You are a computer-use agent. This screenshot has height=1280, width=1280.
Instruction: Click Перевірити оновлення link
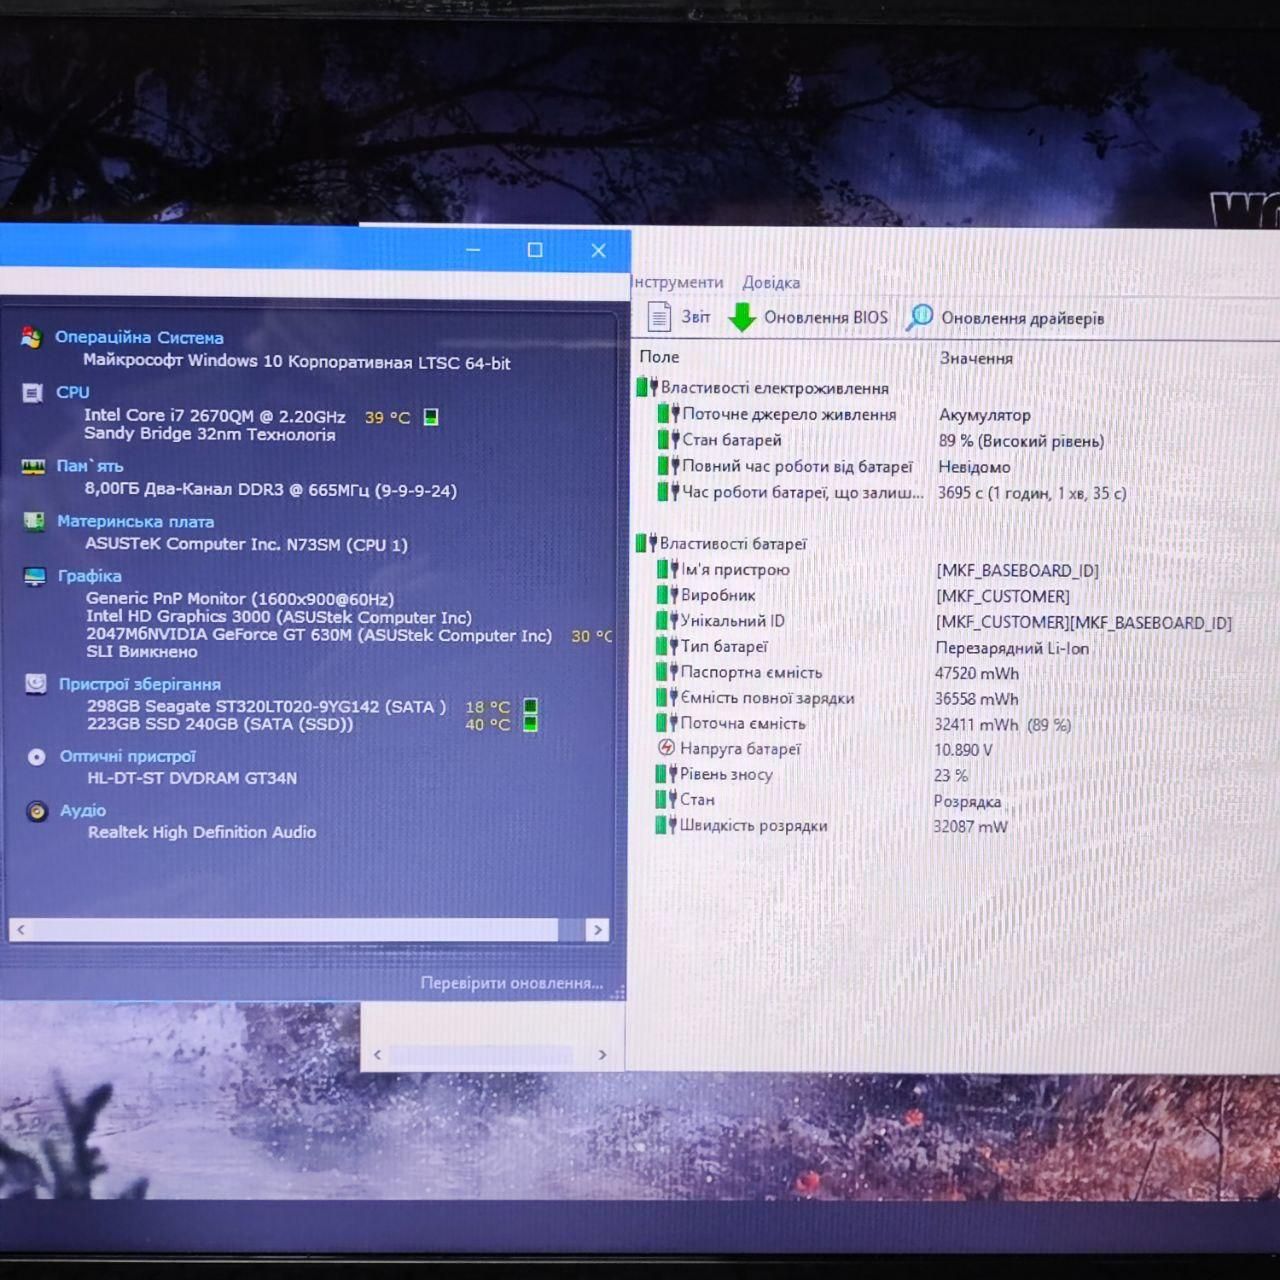(512, 983)
